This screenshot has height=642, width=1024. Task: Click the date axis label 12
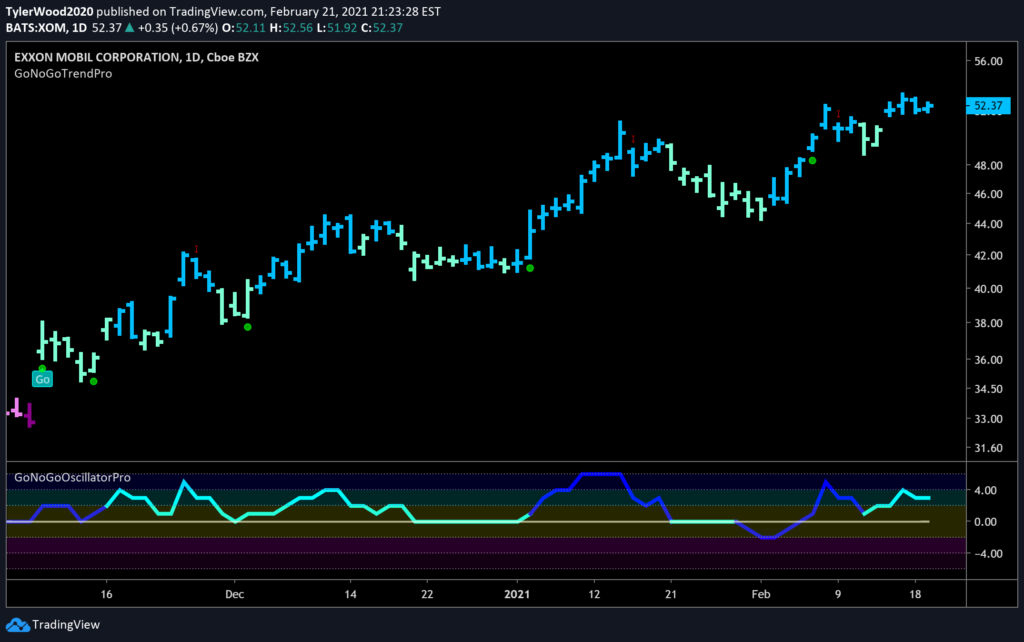click(594, 594)
